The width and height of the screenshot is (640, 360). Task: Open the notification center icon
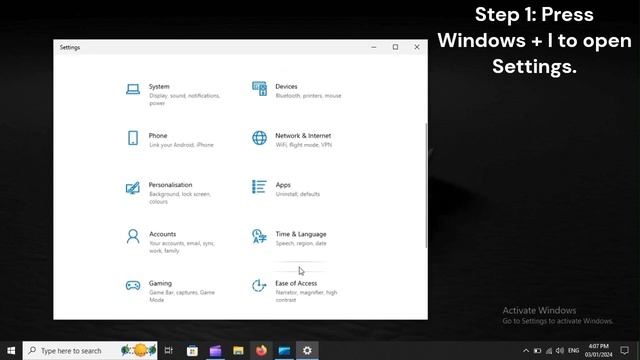(624, 351)
